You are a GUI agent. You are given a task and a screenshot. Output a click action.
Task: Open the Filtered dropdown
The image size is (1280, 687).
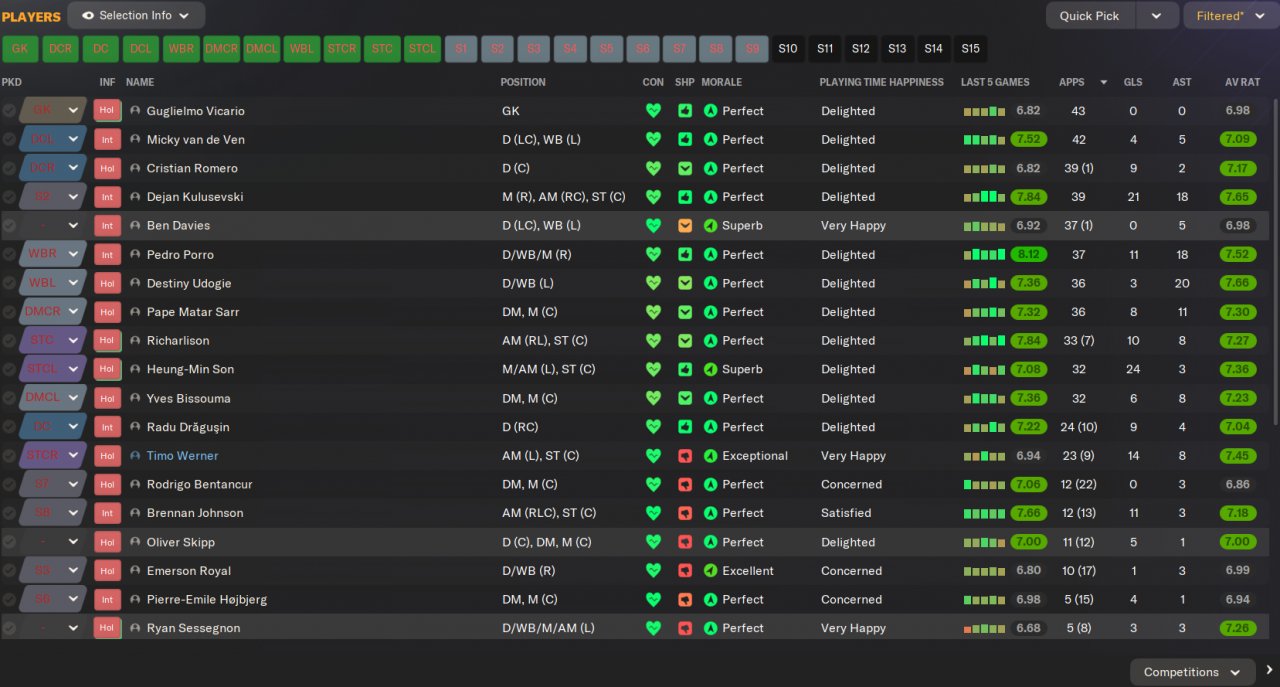1231,16
